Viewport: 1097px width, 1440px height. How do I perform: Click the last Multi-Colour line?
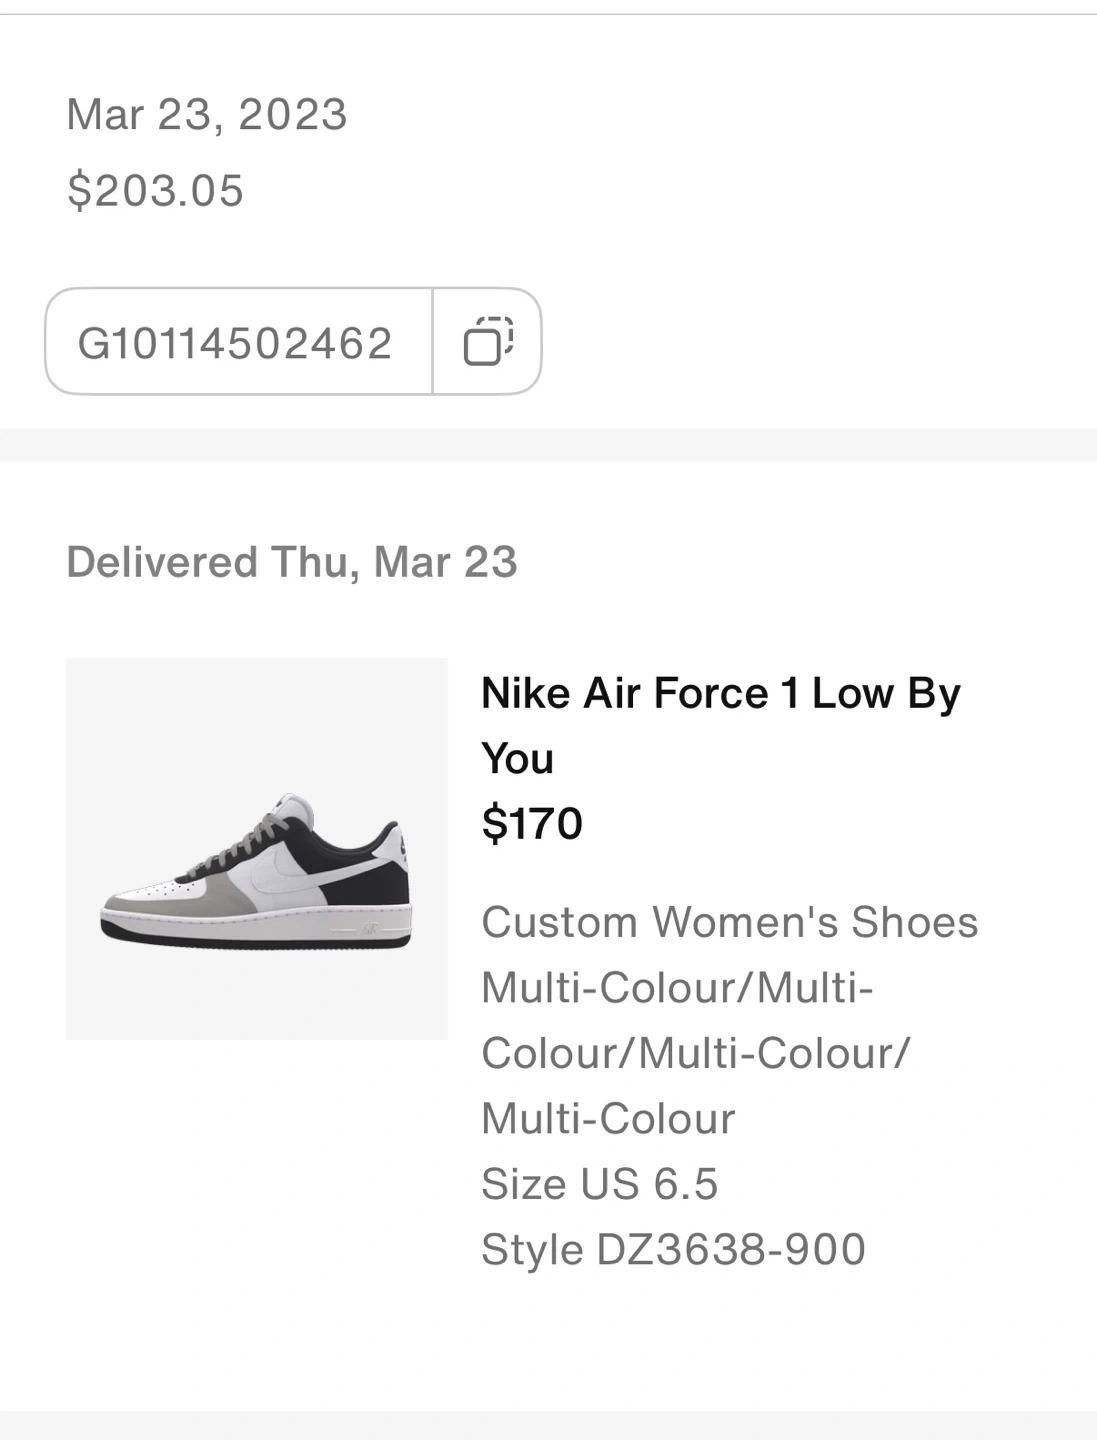pos(608,1119)
